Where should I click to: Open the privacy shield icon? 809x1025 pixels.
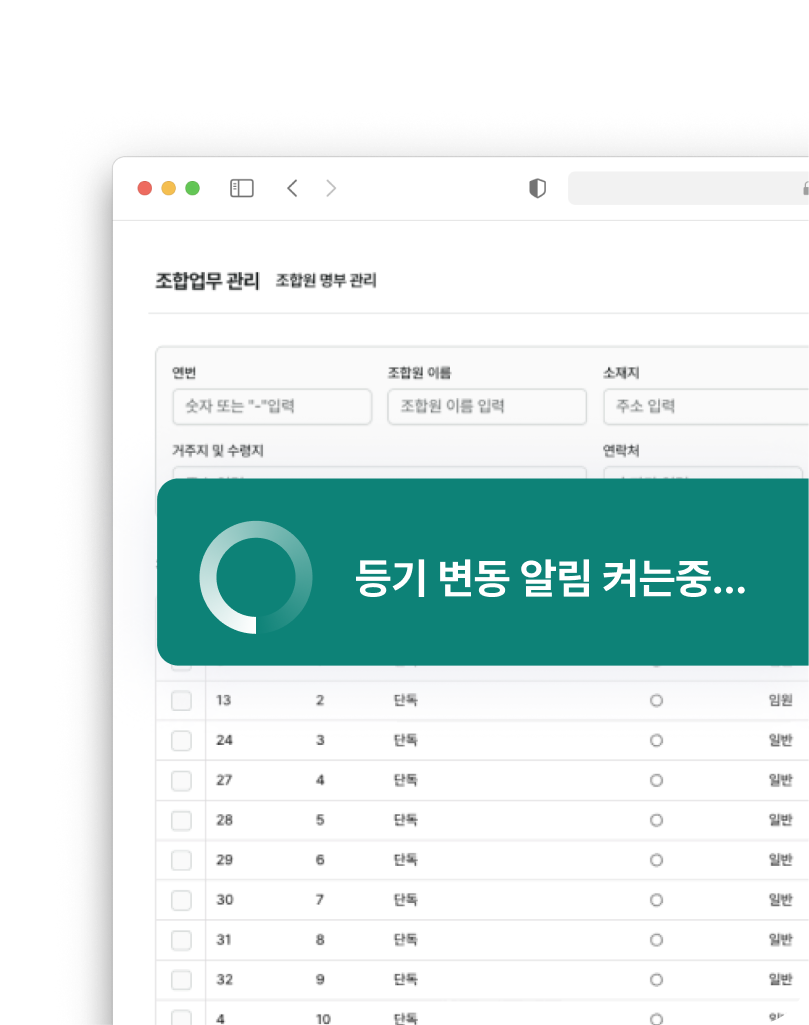pos(537,188)
